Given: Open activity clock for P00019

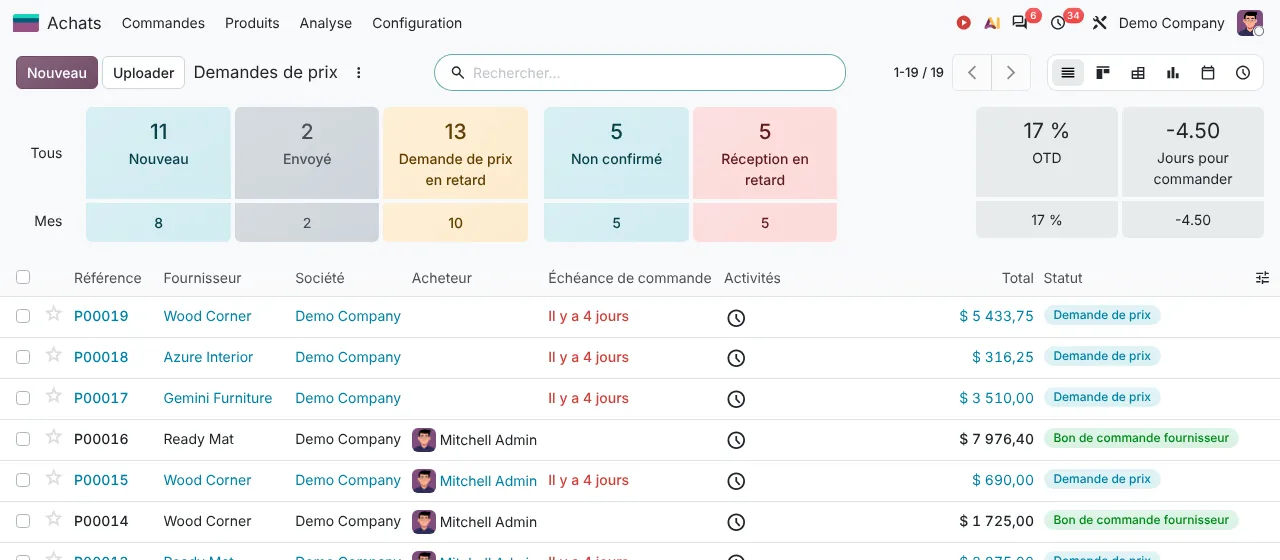Looking at the screenshot, I should point(736,318).
